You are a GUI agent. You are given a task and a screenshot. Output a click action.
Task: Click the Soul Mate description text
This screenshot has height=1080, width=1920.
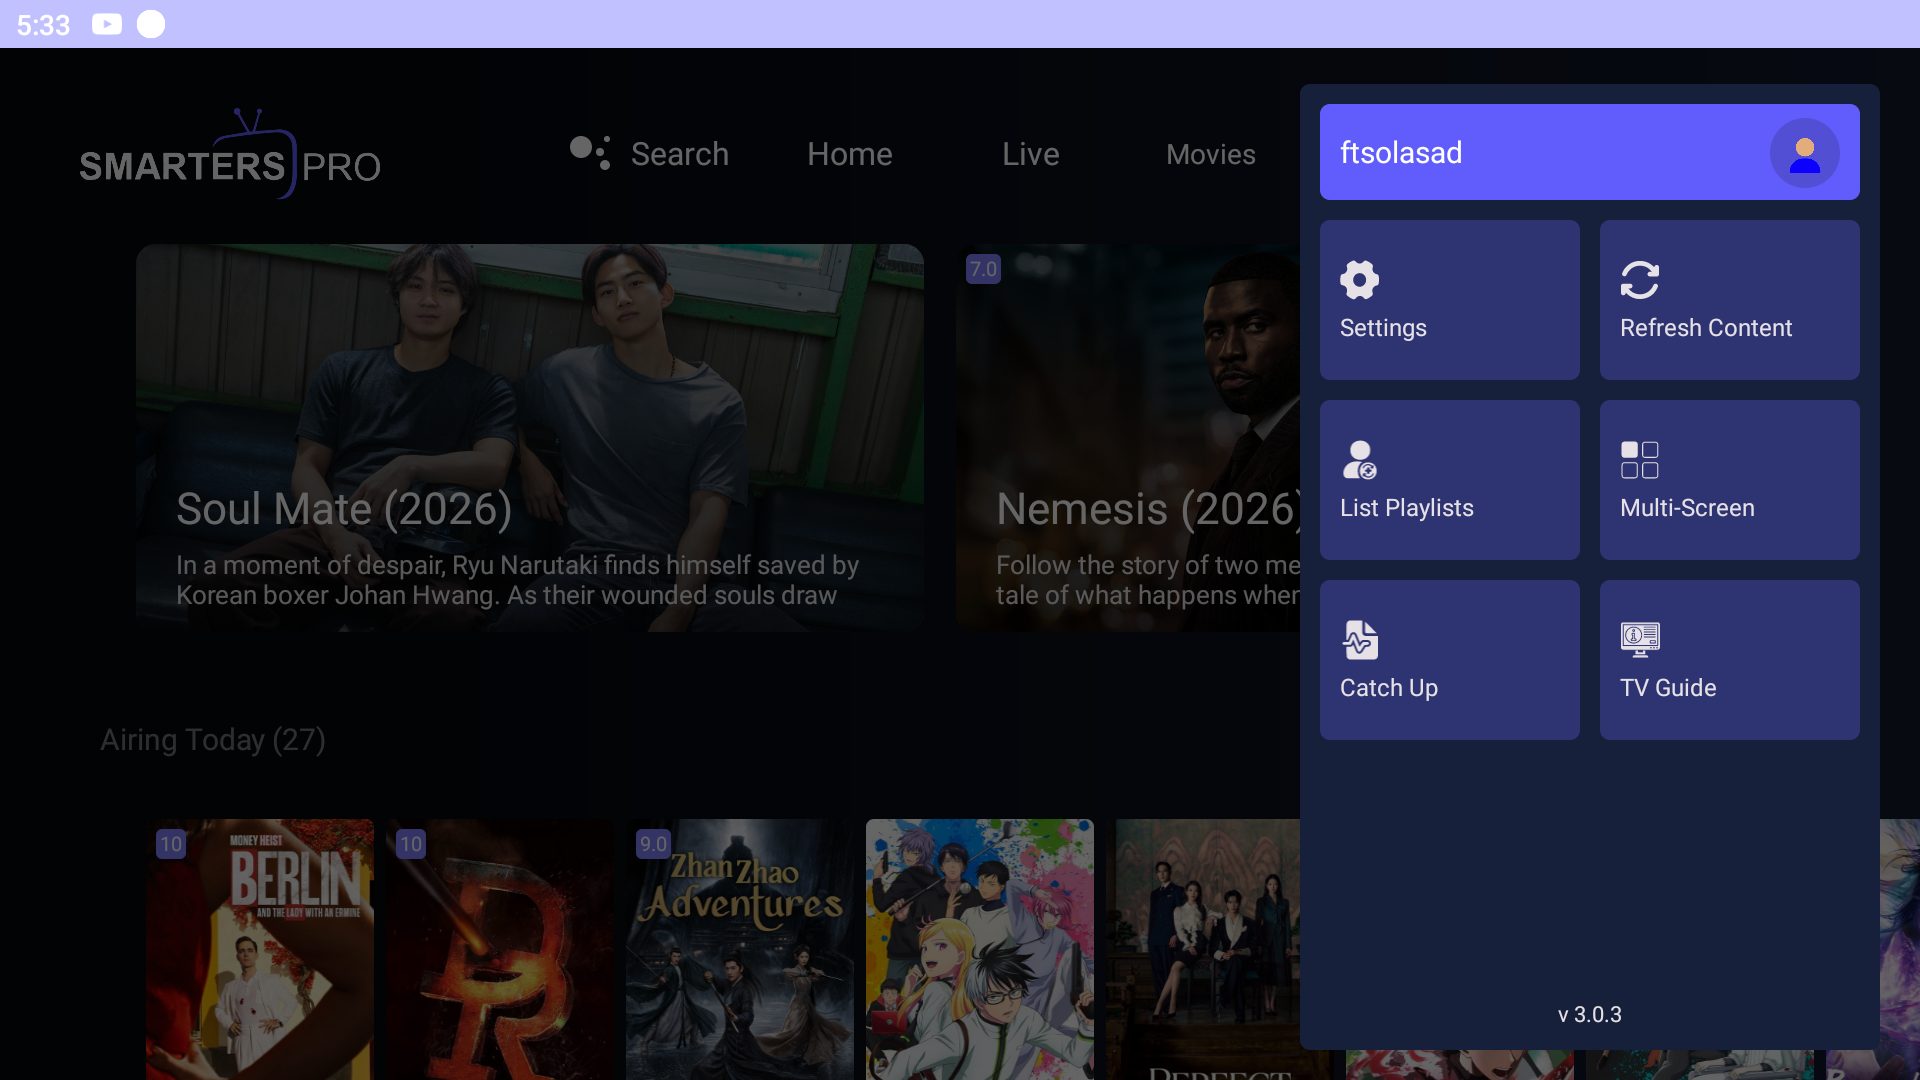pyautogui.click(x=518, y=580)
